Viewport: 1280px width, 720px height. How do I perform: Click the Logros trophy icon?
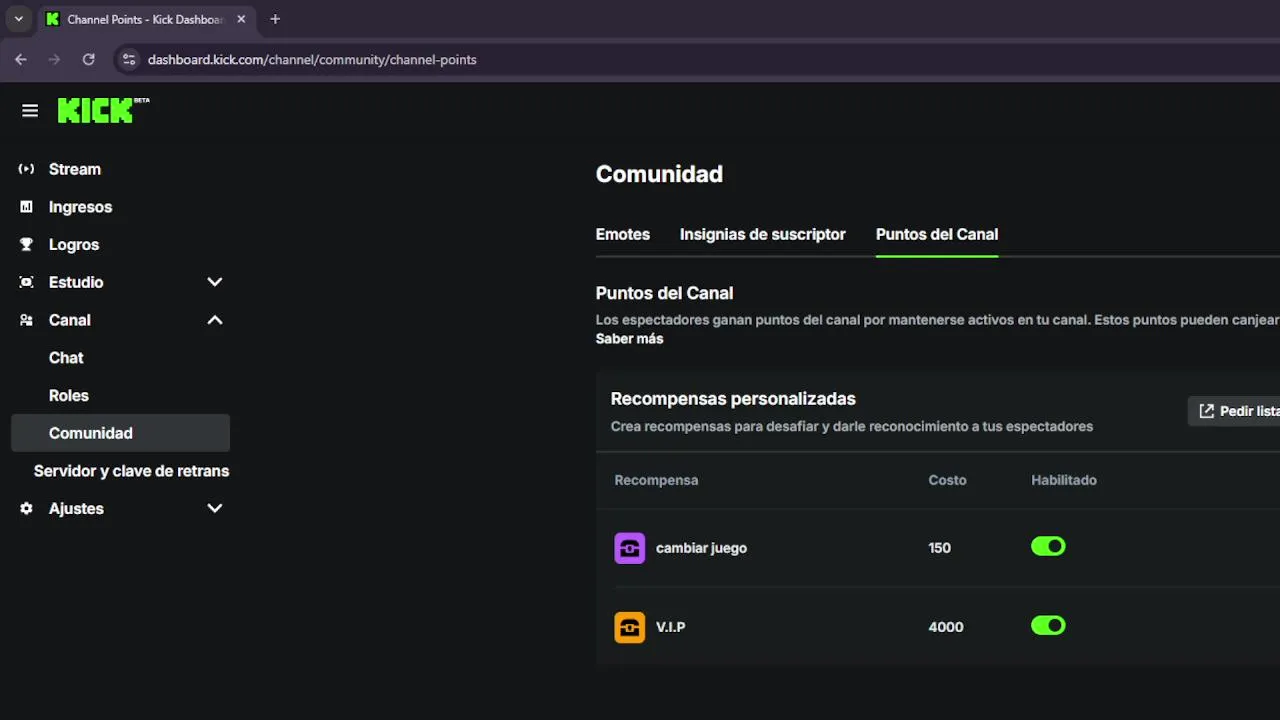click(x=27, y=245)
